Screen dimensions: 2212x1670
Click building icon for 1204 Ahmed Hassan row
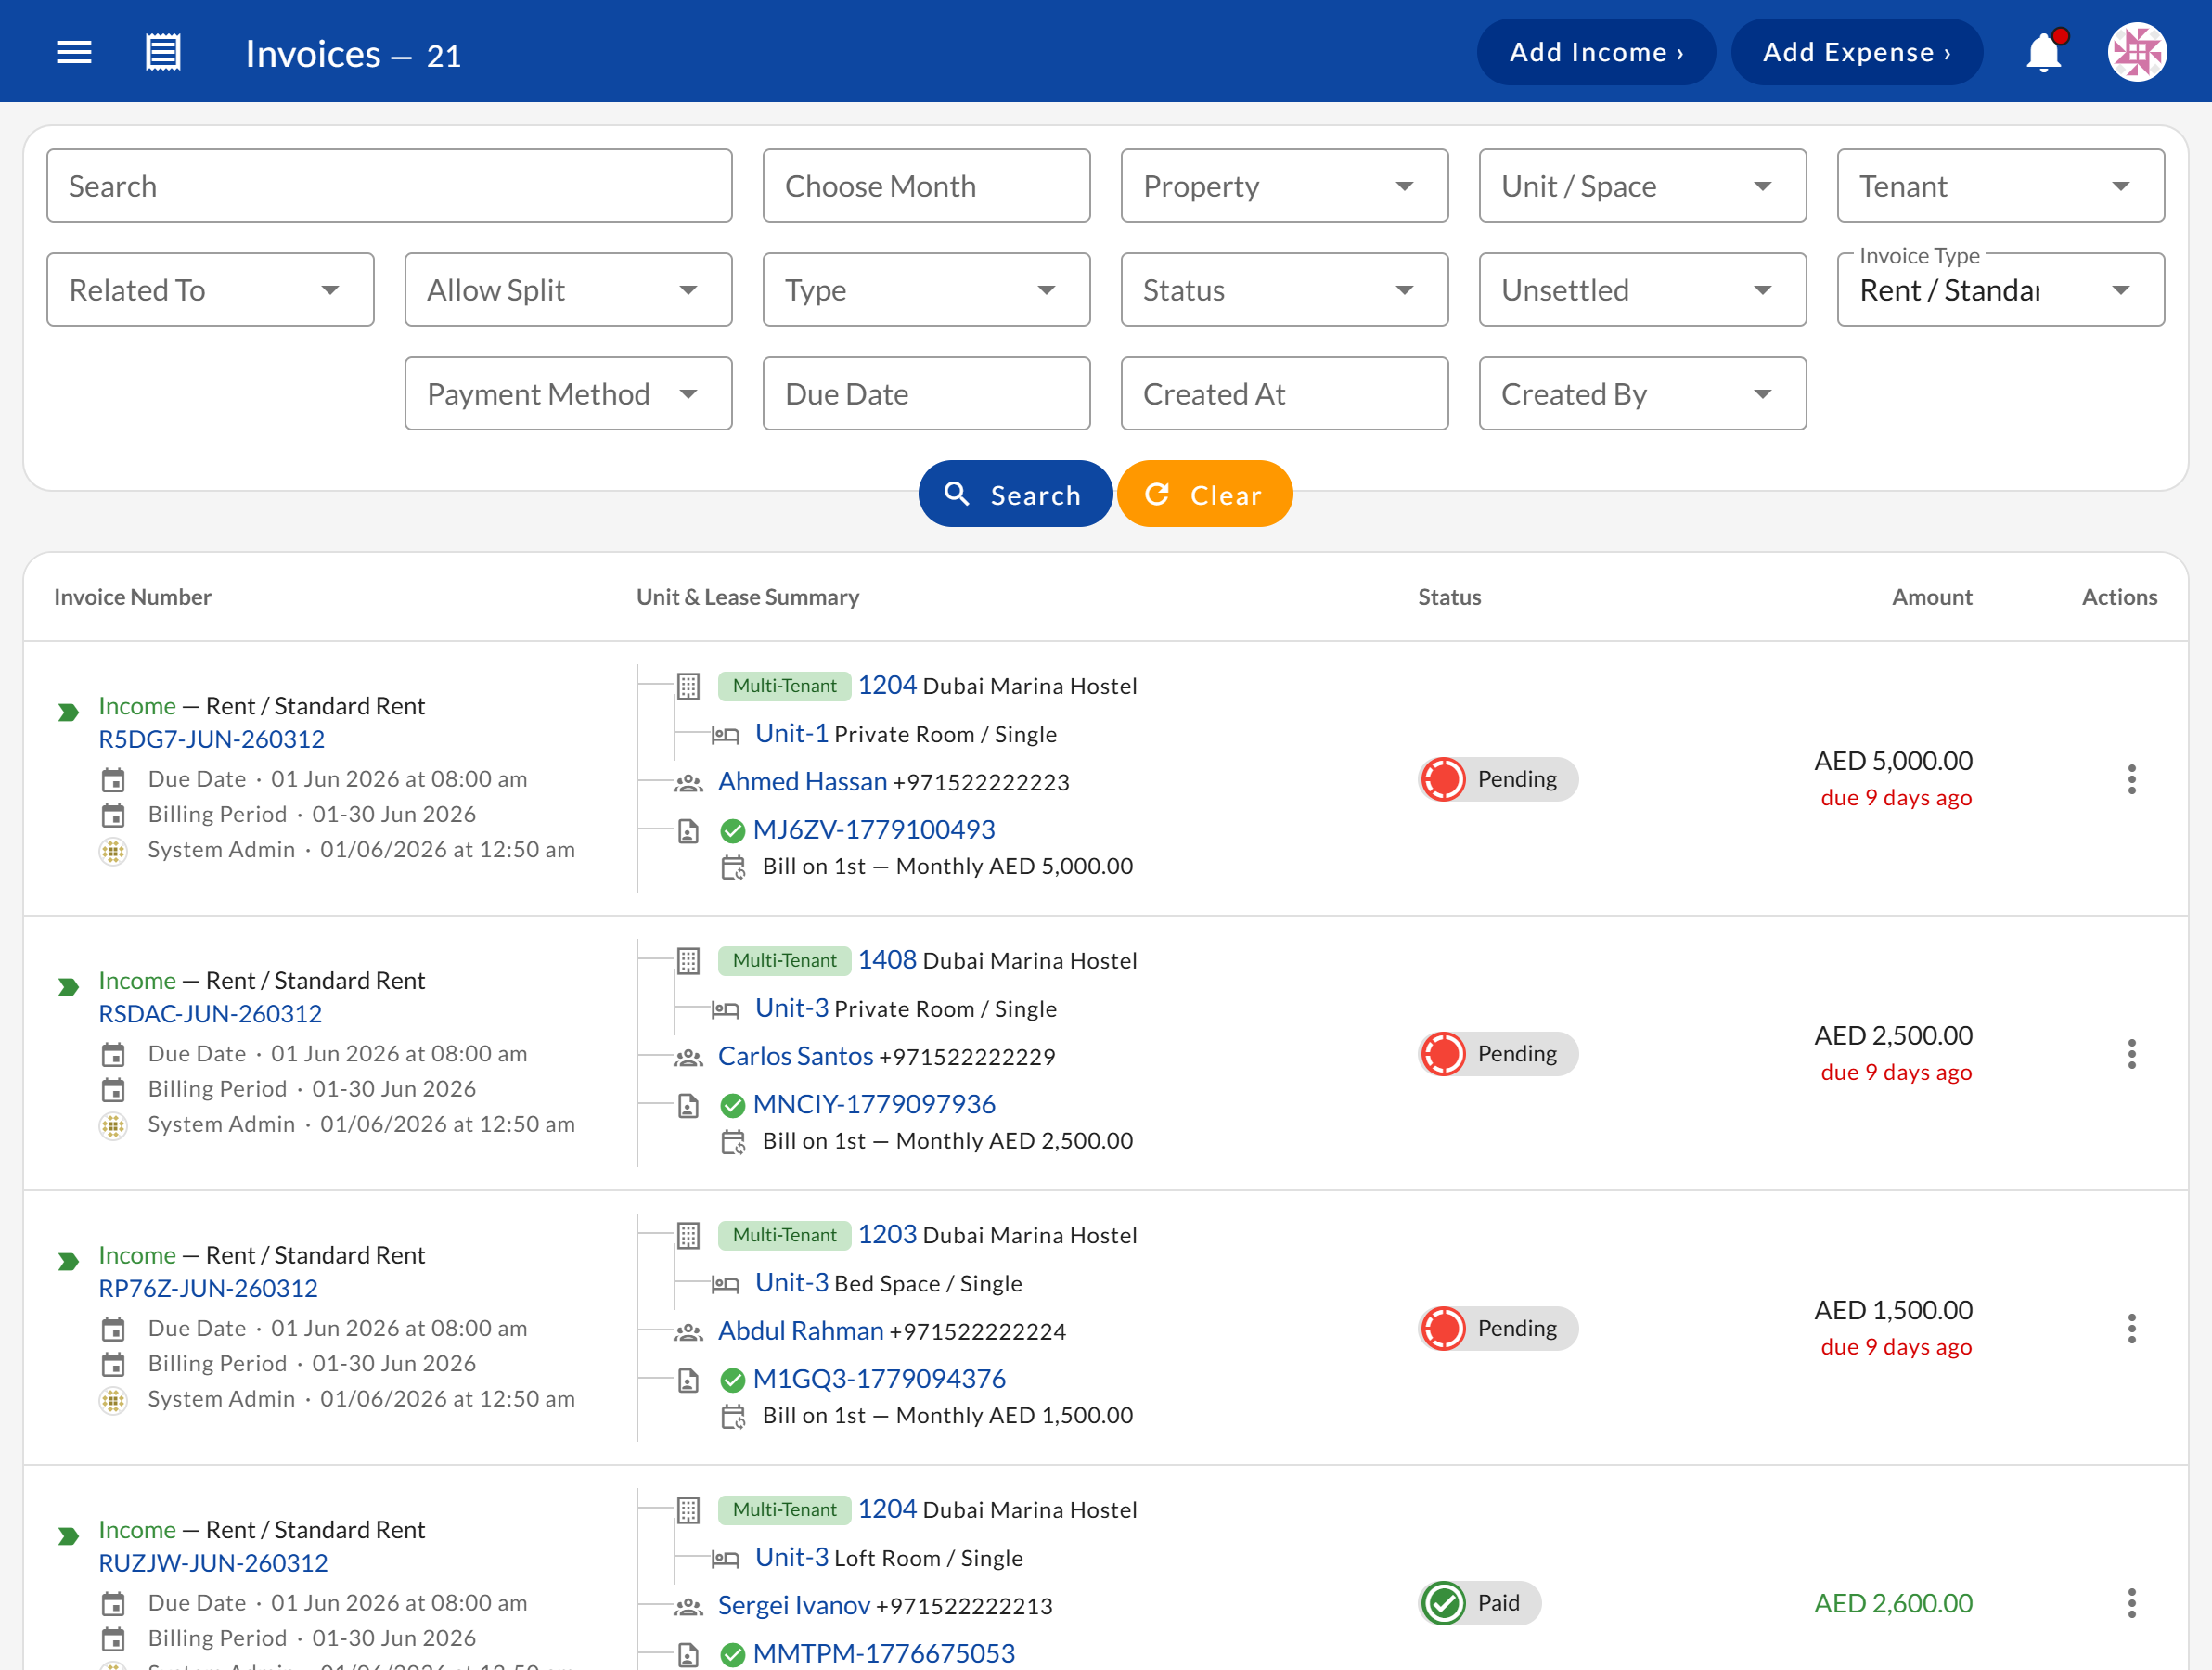coord(688,686)
